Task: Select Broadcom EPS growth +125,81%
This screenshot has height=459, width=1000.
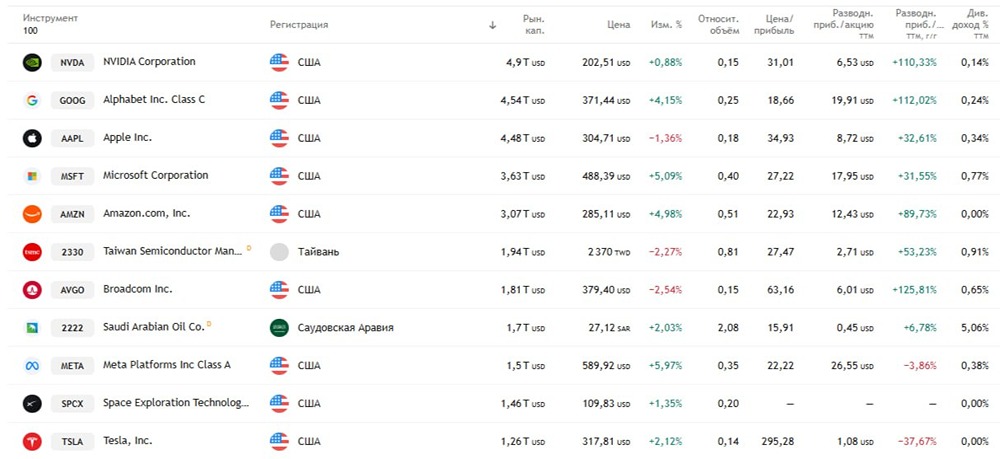Action: 913,290
